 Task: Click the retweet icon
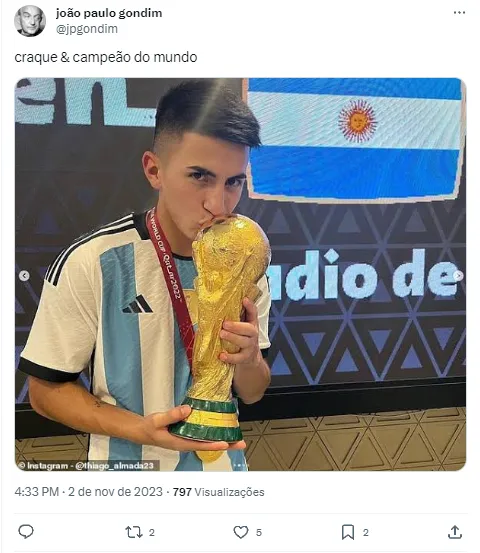(x=134, y=532)
